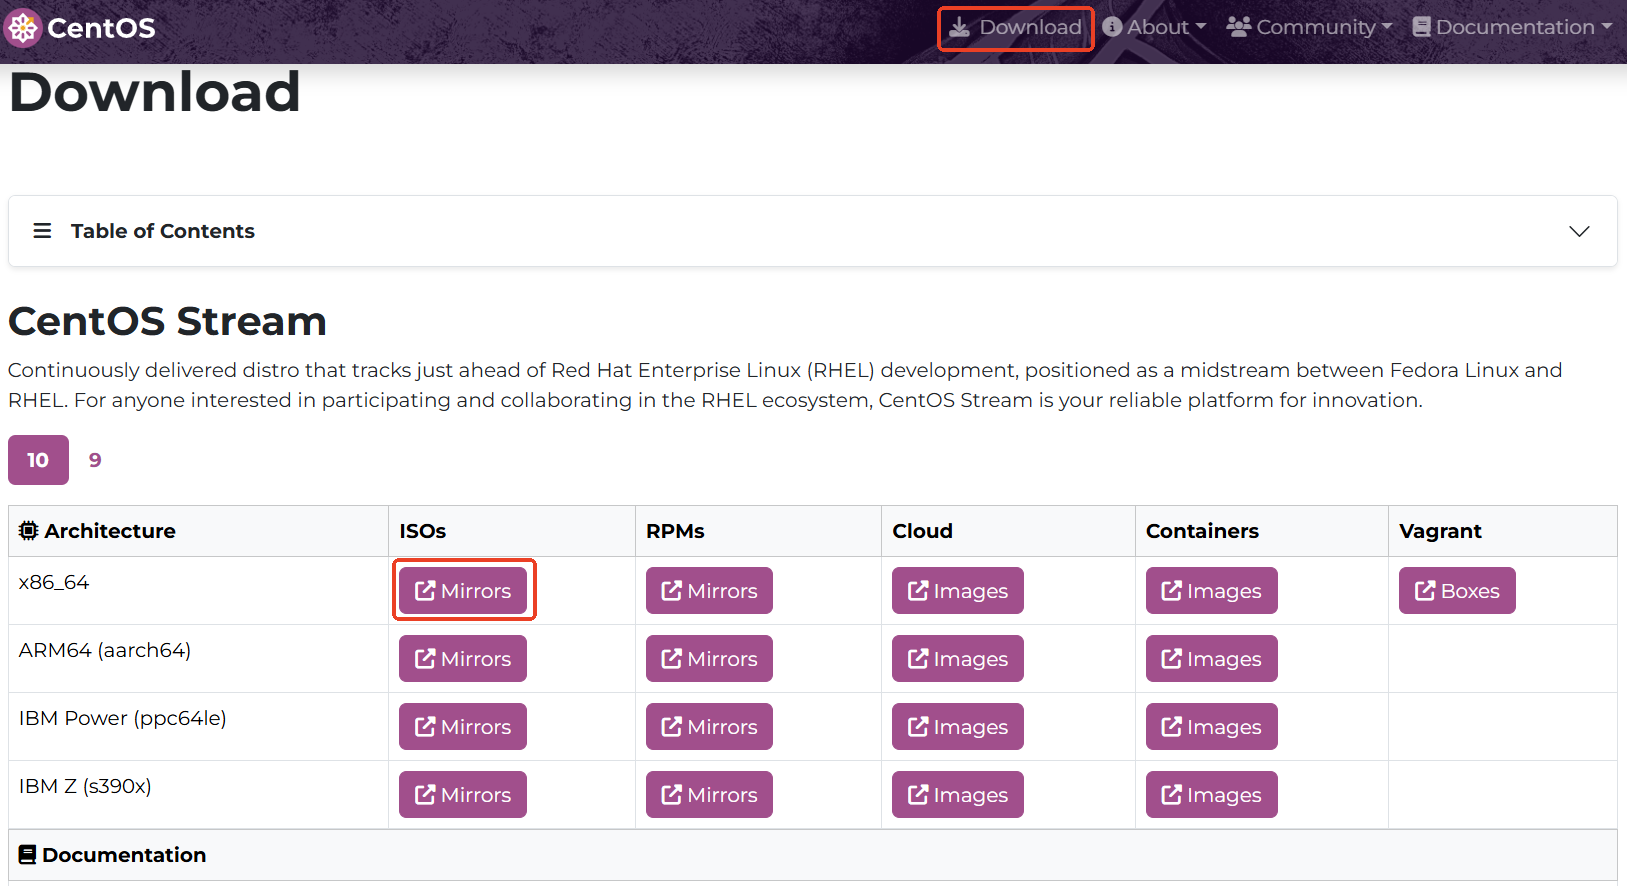This screenshot has height=886, width=1627.
Task: Open IBM Z Cloud Images
Action: coord(958,795)
